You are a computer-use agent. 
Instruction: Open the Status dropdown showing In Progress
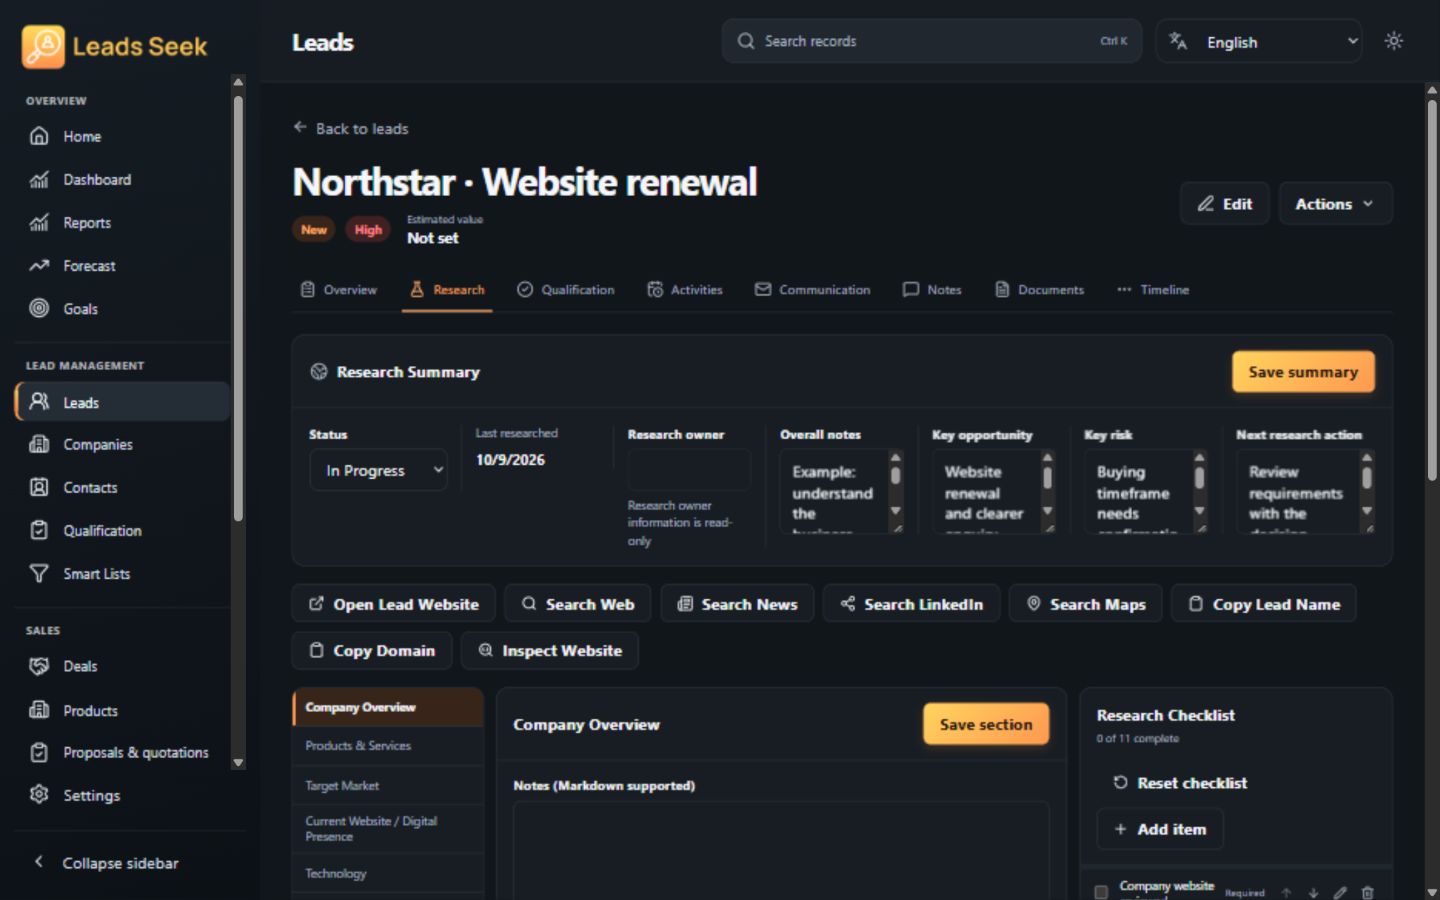379,470
